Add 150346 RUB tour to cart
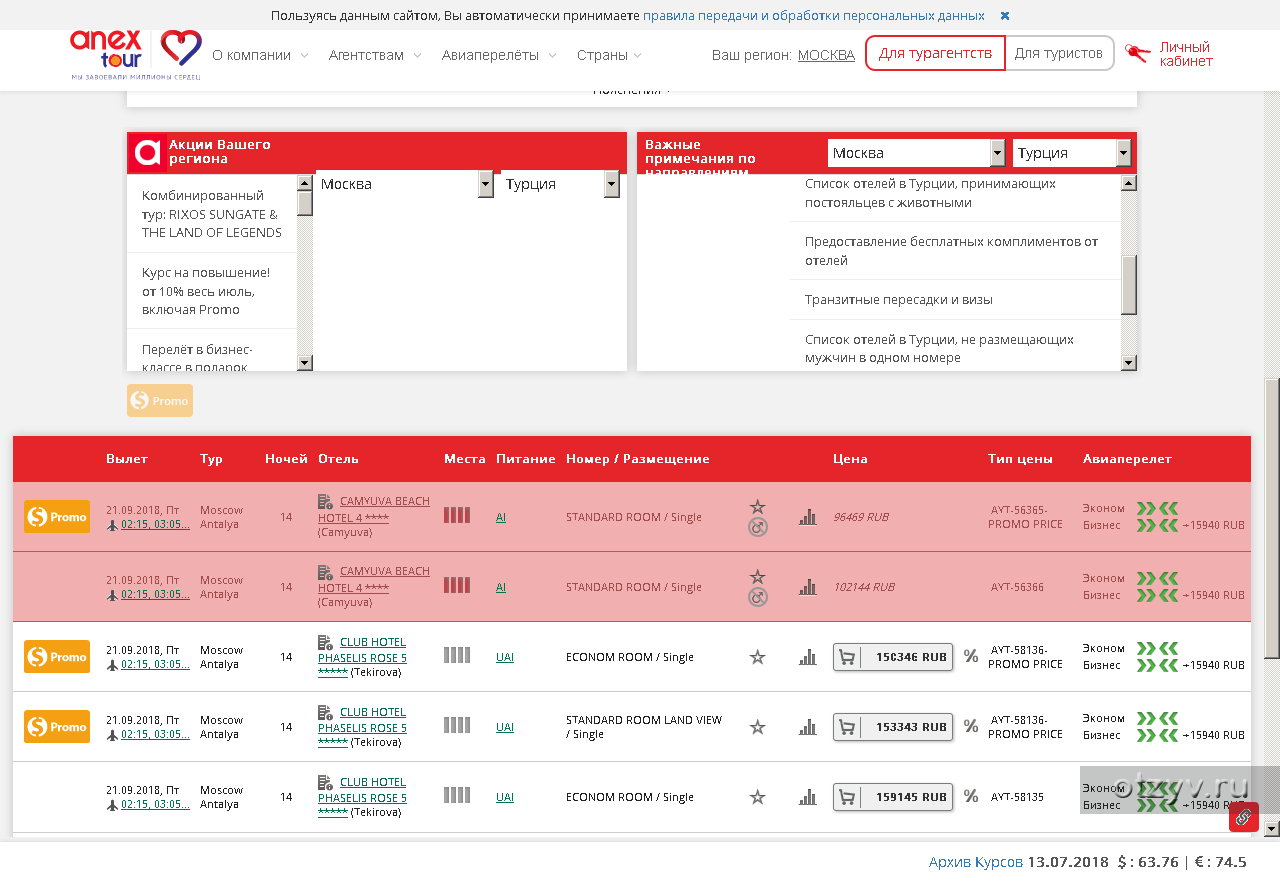Image resolution: width=1280 pixels, height=881 pixels. pyautogui.click(x=893, y=657)
